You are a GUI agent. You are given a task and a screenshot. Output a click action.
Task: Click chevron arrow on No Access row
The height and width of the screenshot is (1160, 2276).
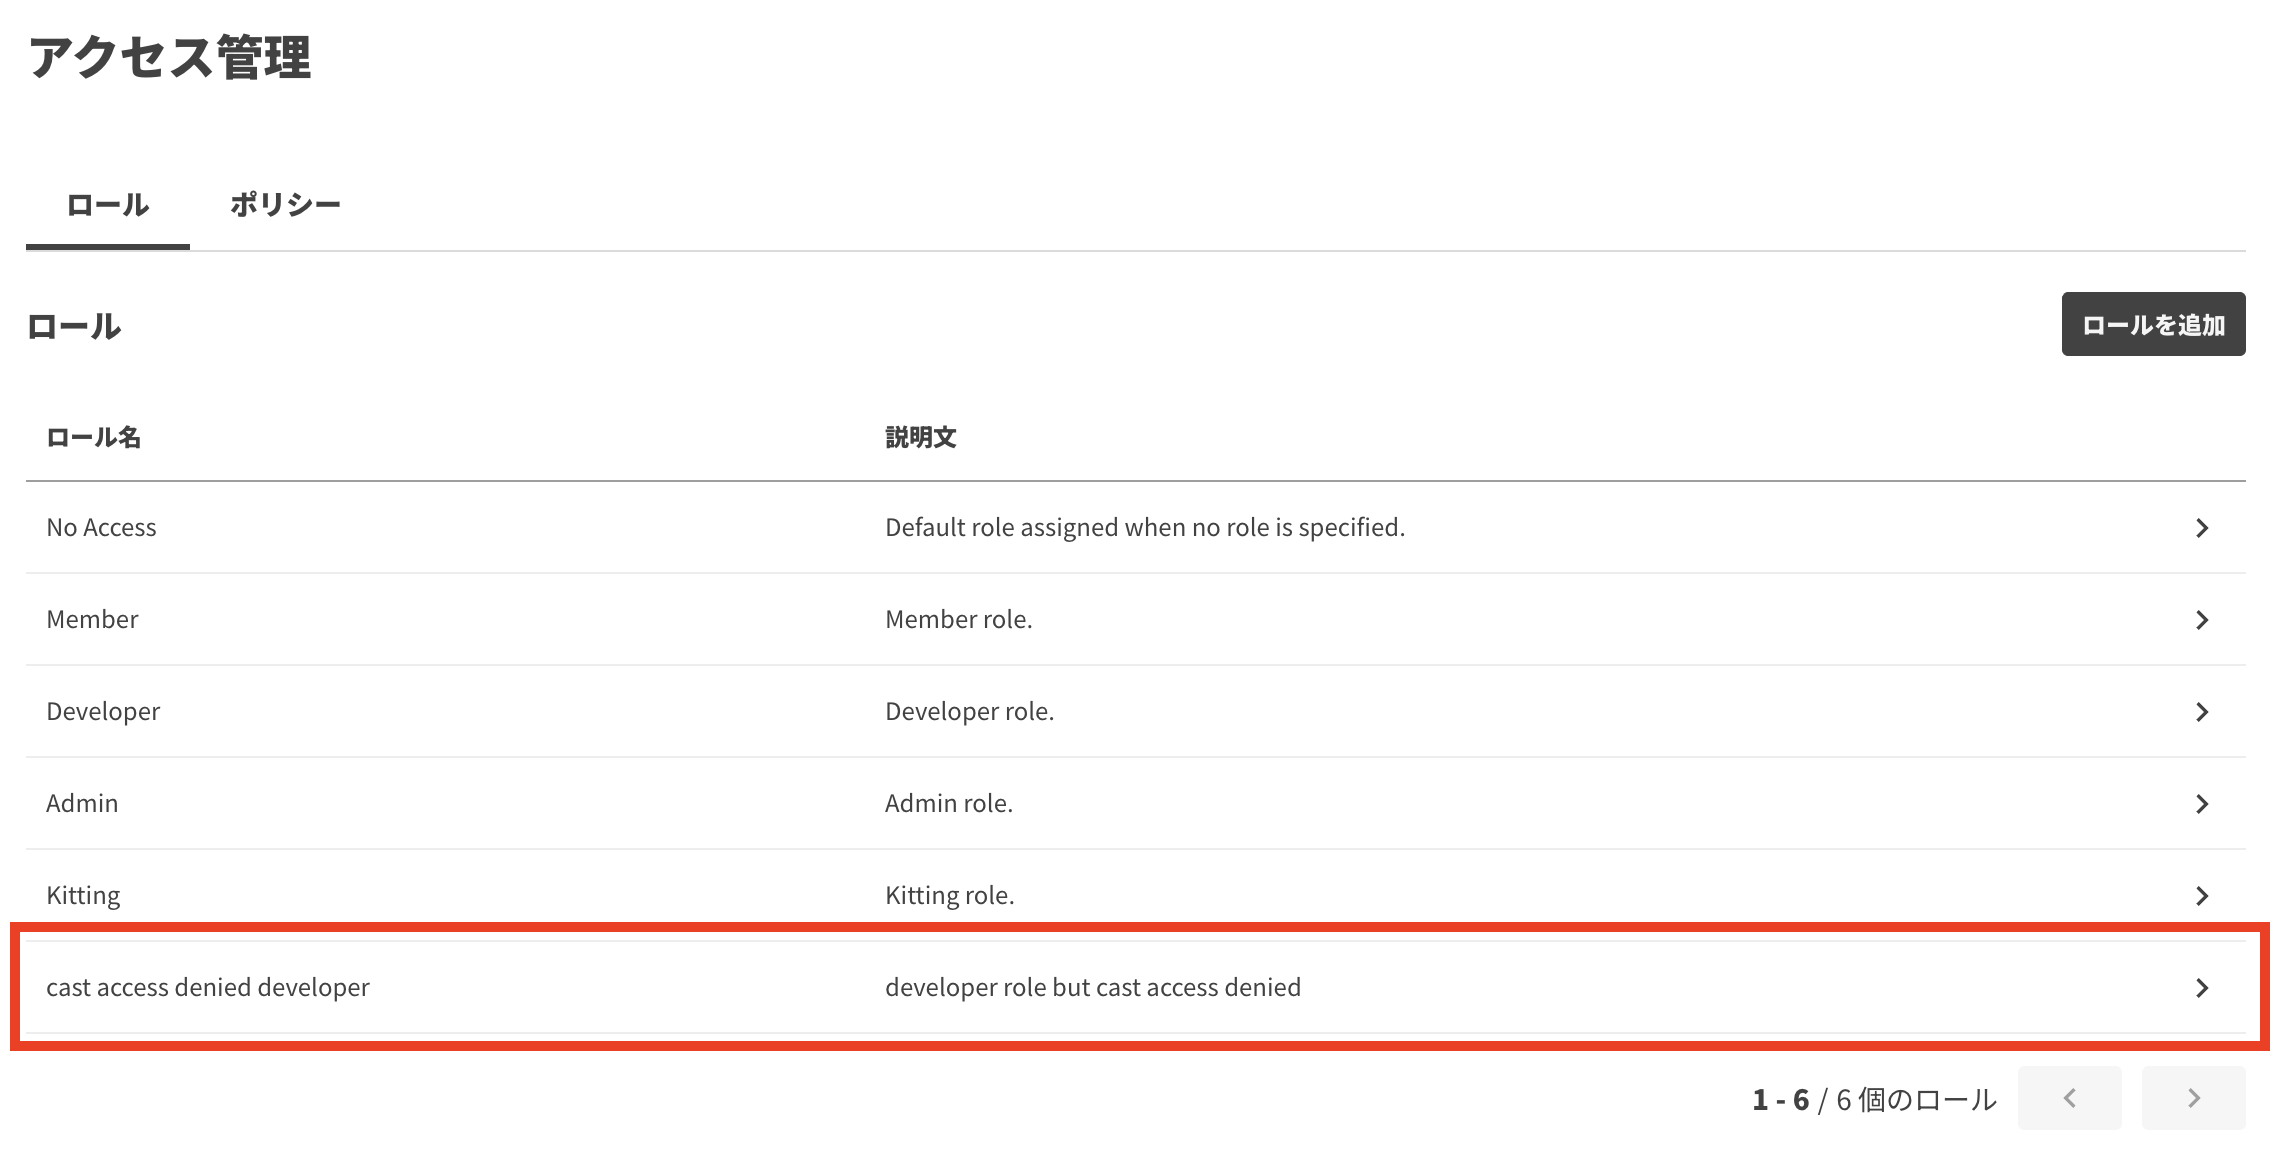pyautogui.click(x=2201, y=528)
